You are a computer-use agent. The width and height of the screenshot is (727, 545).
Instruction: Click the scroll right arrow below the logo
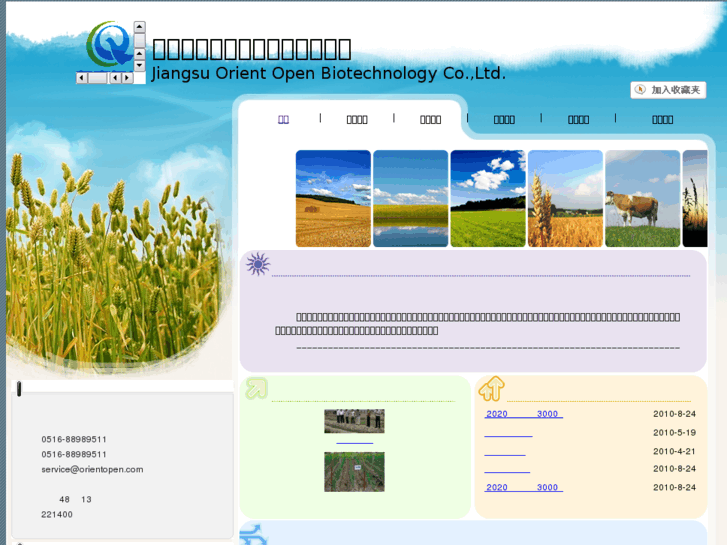click(x=127, y=78)
